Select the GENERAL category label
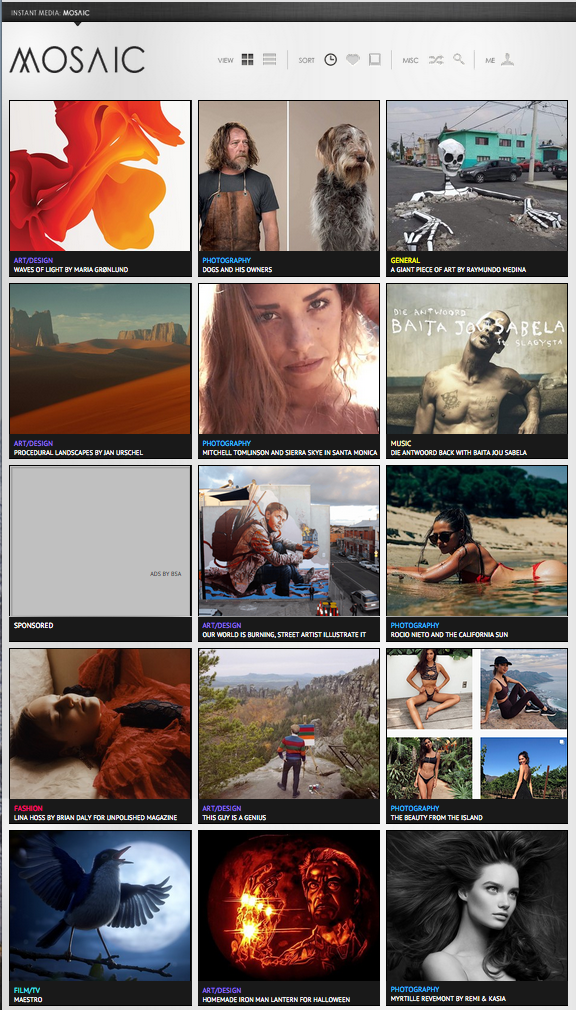 (405, 260)
